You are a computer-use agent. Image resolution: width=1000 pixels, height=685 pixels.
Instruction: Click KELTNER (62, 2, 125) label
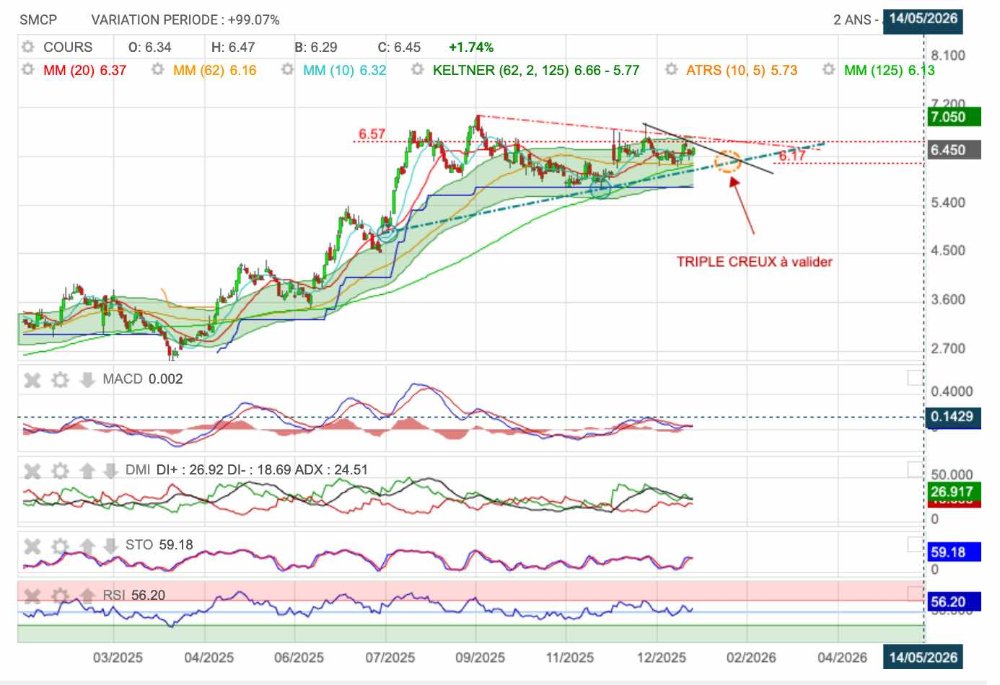pos(536,70)
